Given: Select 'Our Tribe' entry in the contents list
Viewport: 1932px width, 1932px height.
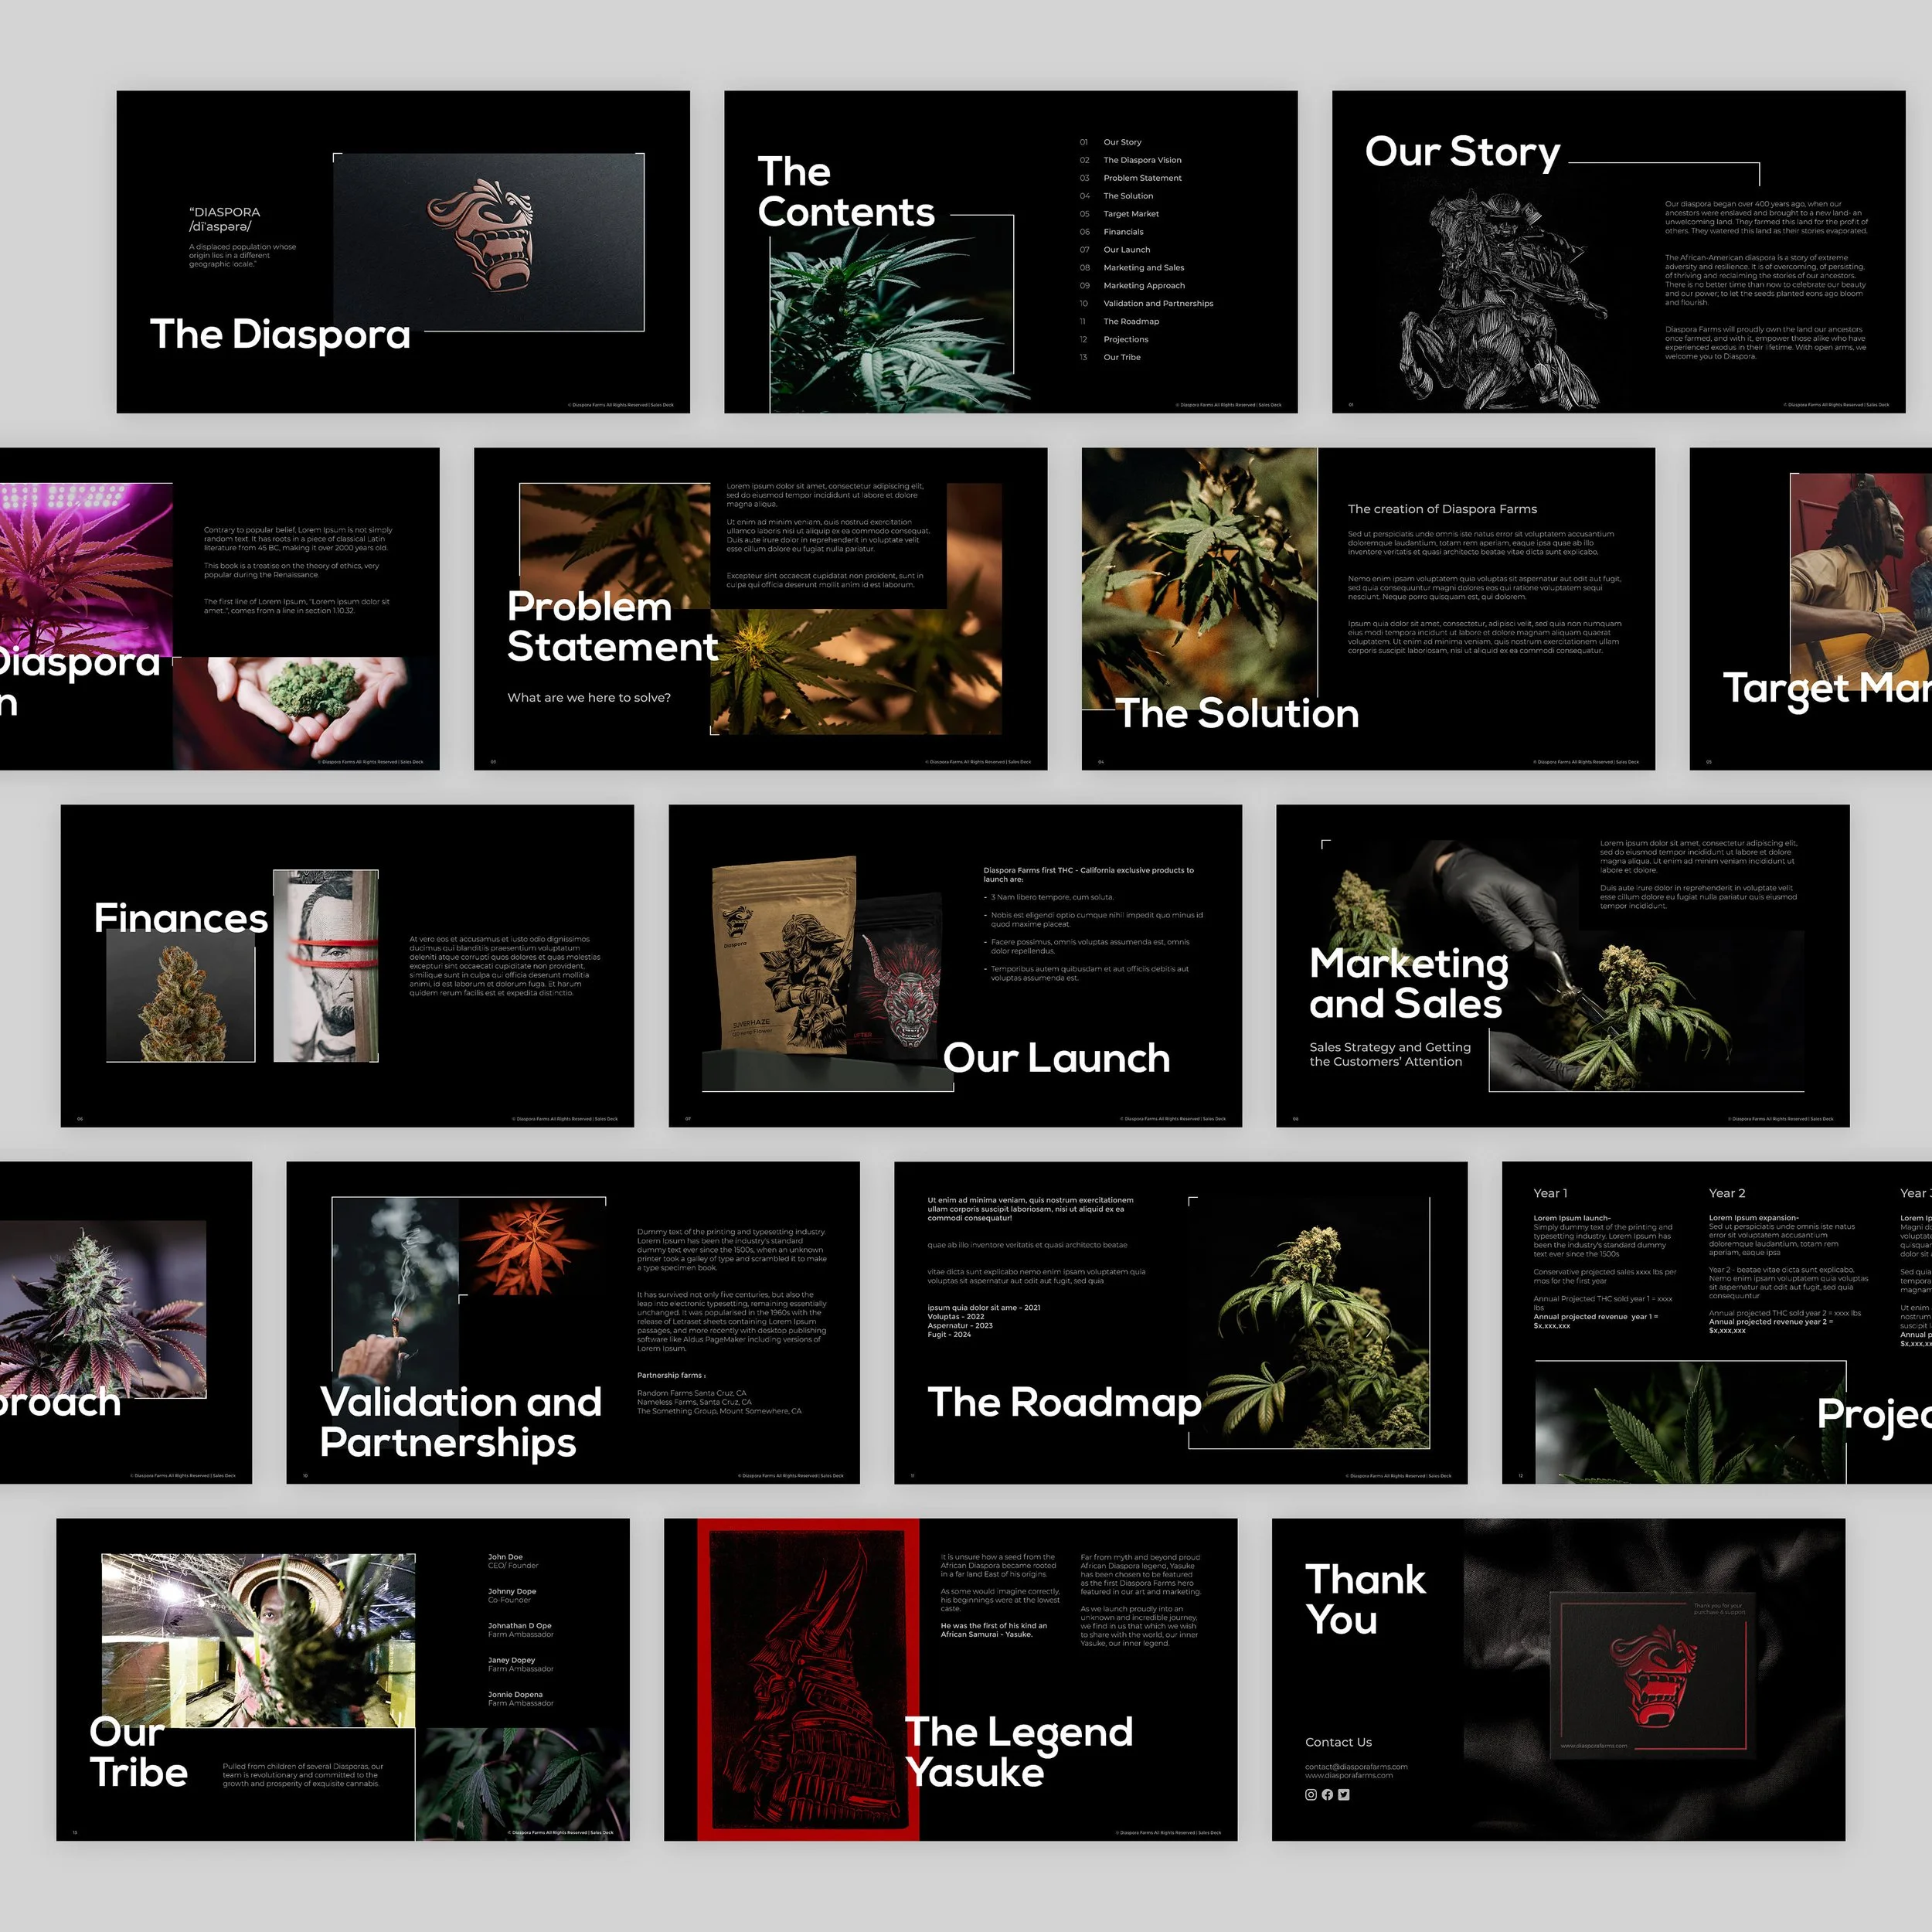Looking at the screenshot, I should click(x=1121, y=357).
